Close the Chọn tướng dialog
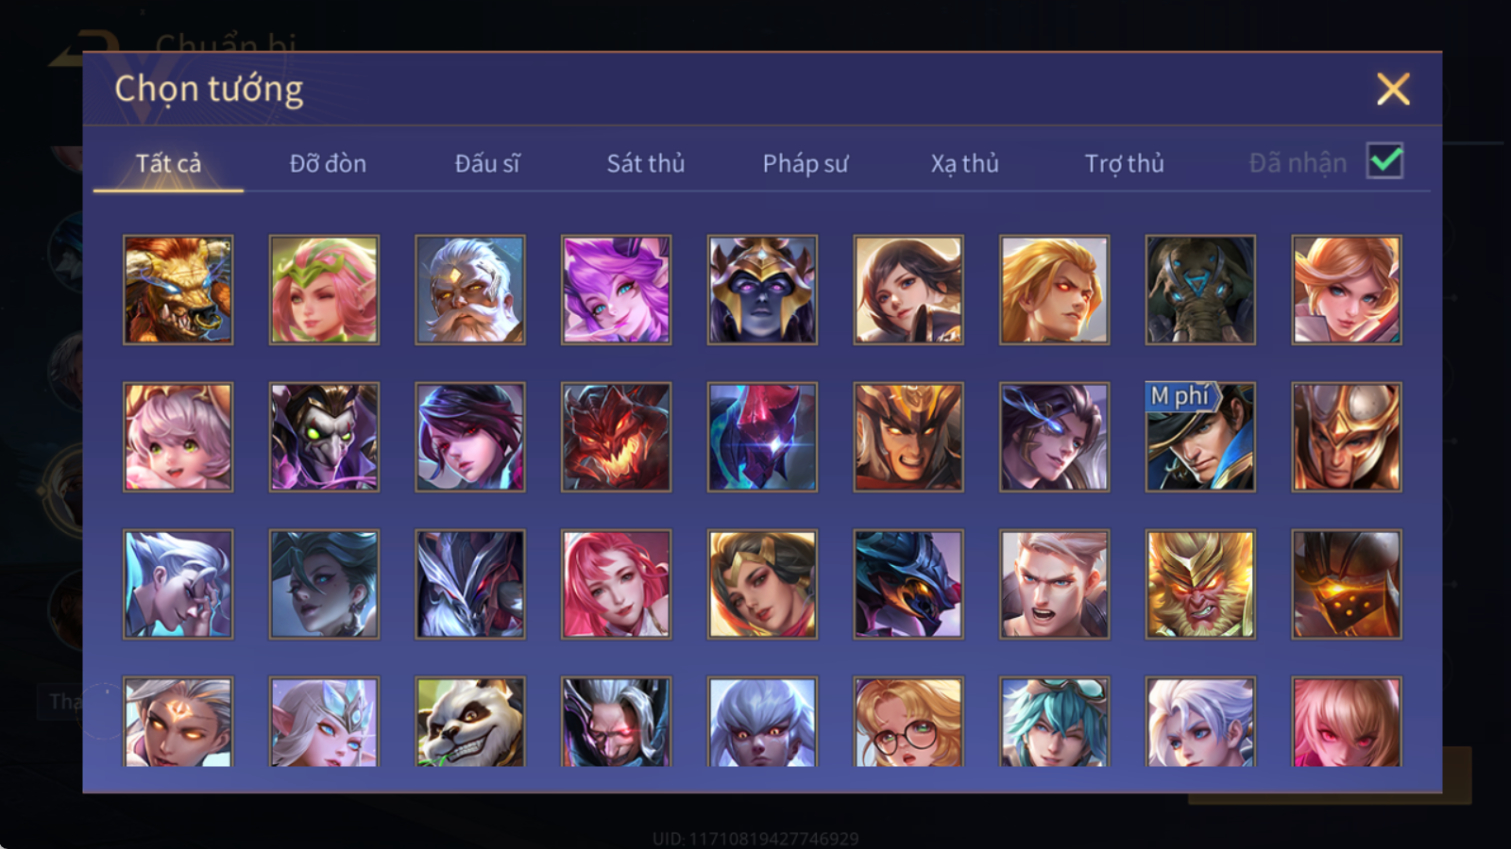The height and width of the screenshot is (849, 1511). coord(1393,89)
